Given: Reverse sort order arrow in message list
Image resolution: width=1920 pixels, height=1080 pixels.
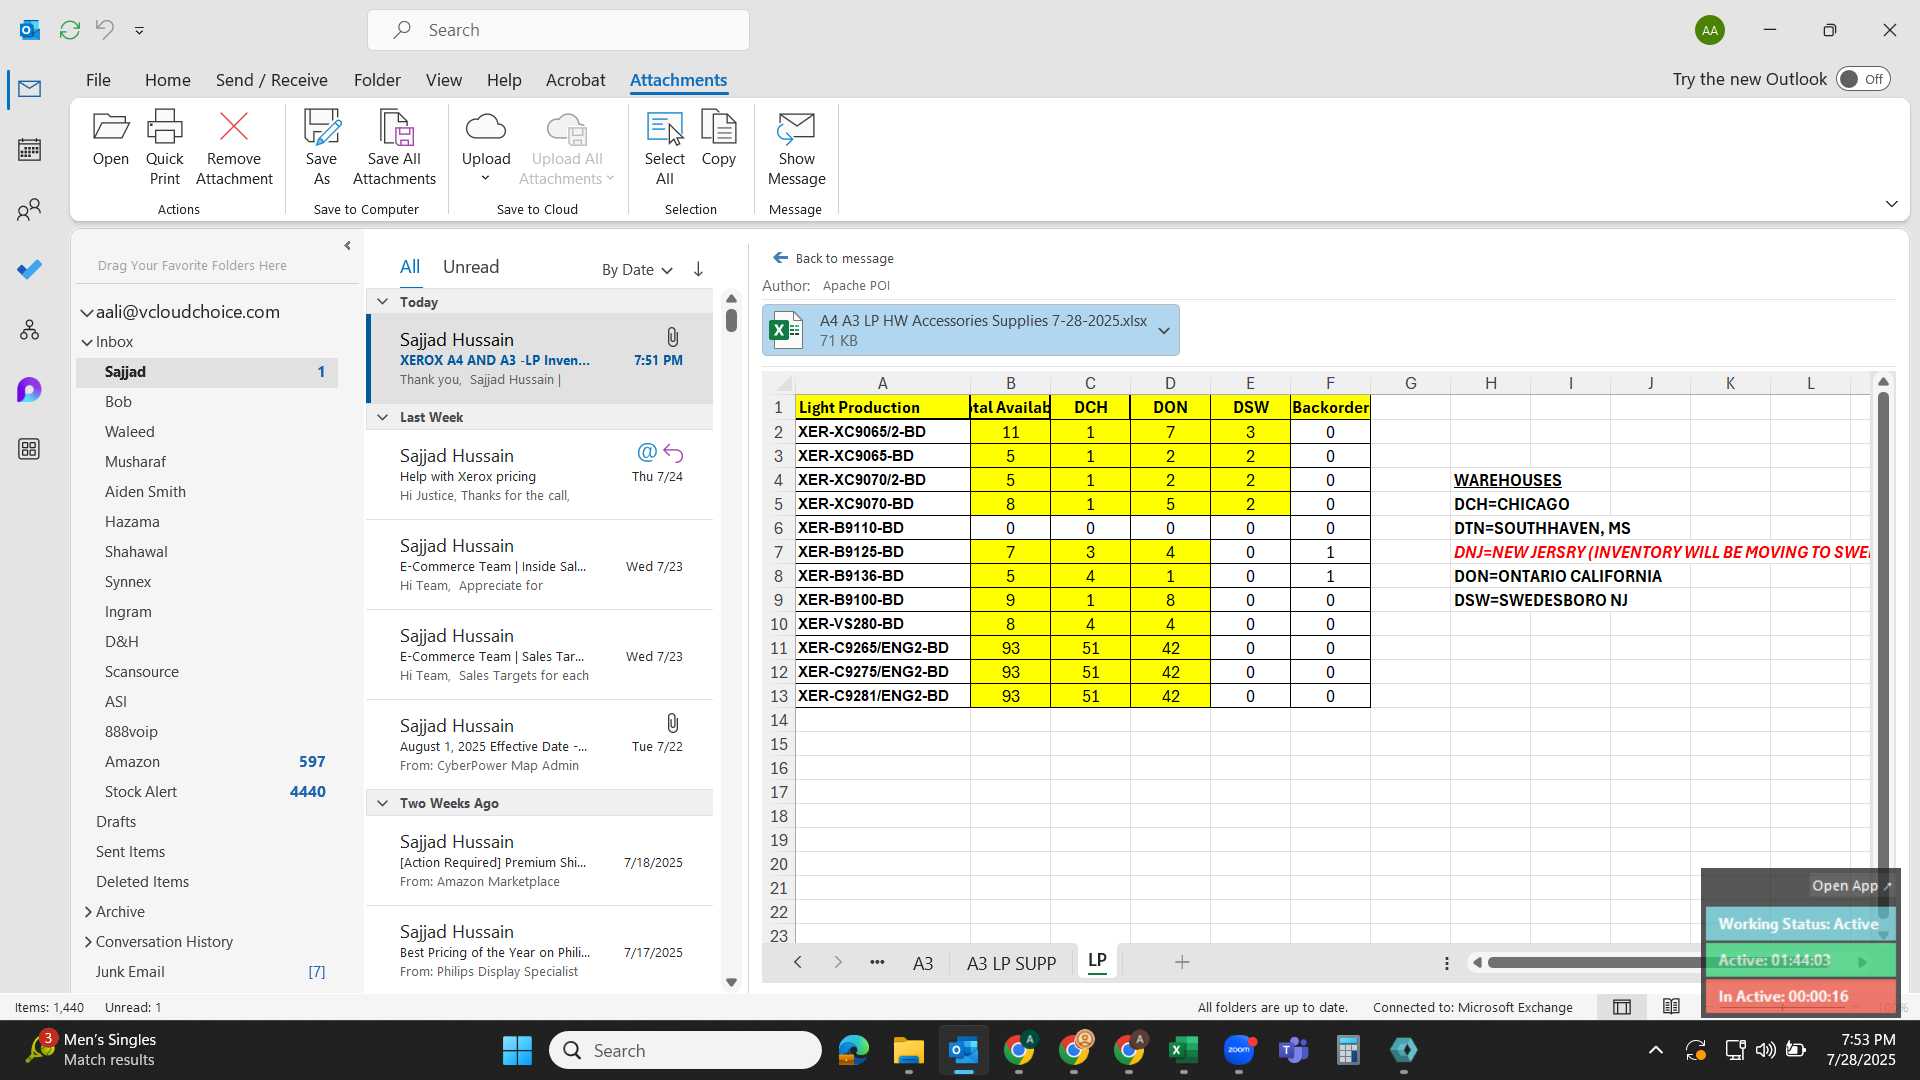Looking at the screenshot, I should point(698,269).
